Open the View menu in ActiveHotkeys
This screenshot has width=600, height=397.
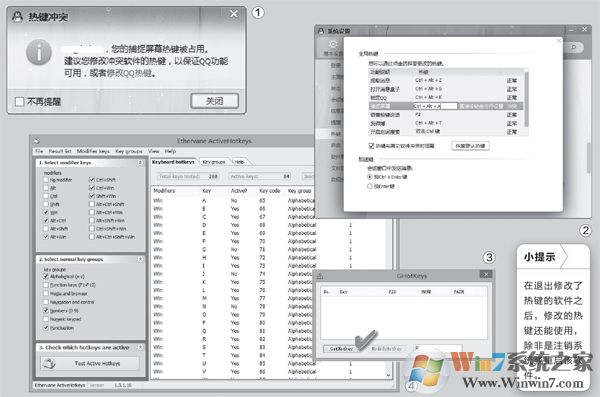(x=153, y=151)
